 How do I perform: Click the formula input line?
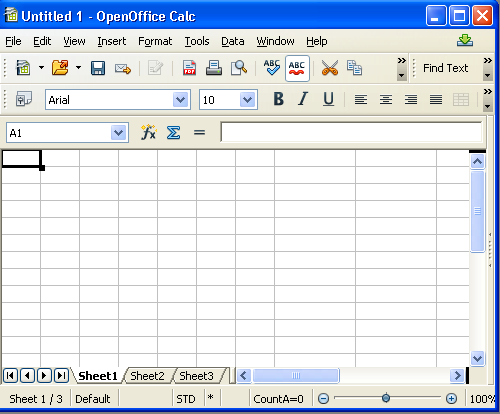351,132
